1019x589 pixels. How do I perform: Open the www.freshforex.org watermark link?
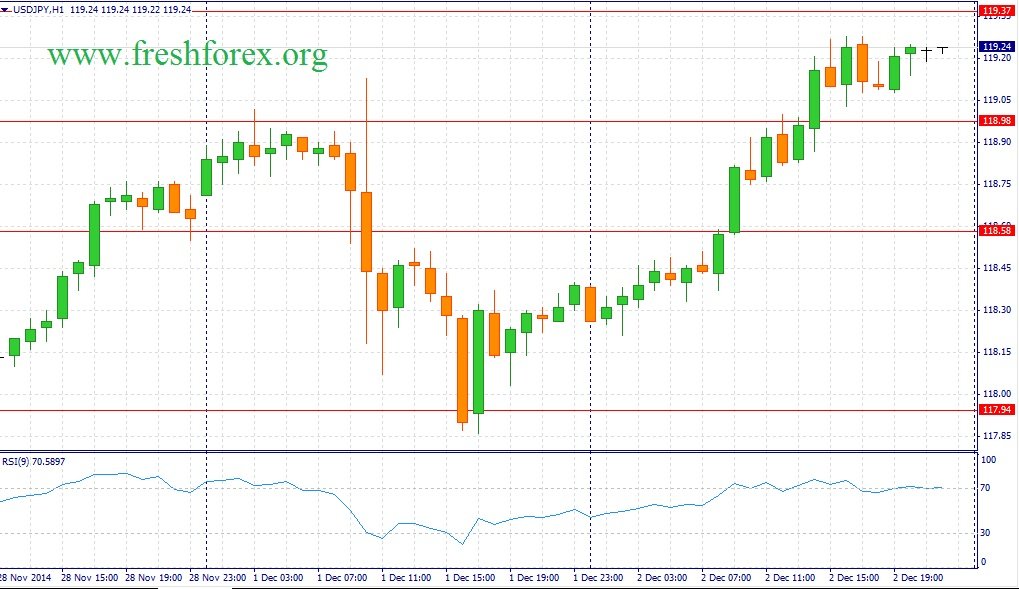[x=187, y=55]
